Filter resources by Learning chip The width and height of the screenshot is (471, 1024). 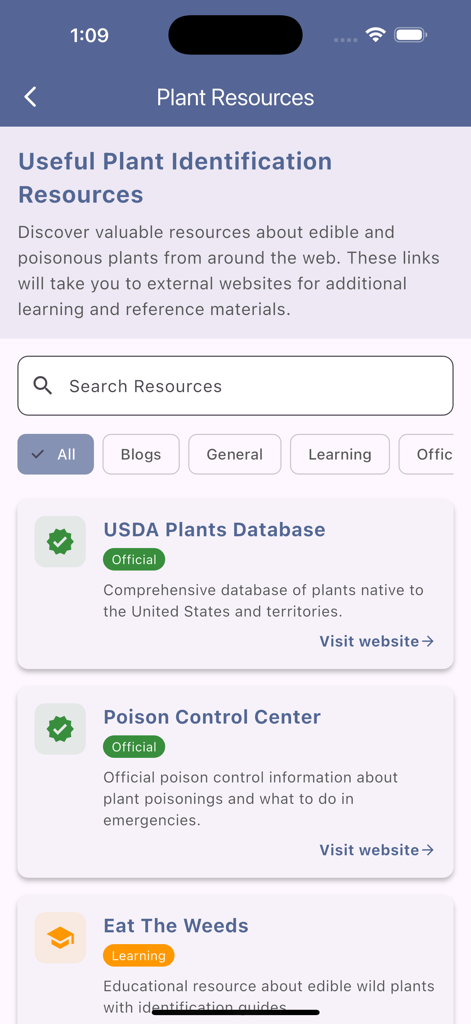click(340, 455)
